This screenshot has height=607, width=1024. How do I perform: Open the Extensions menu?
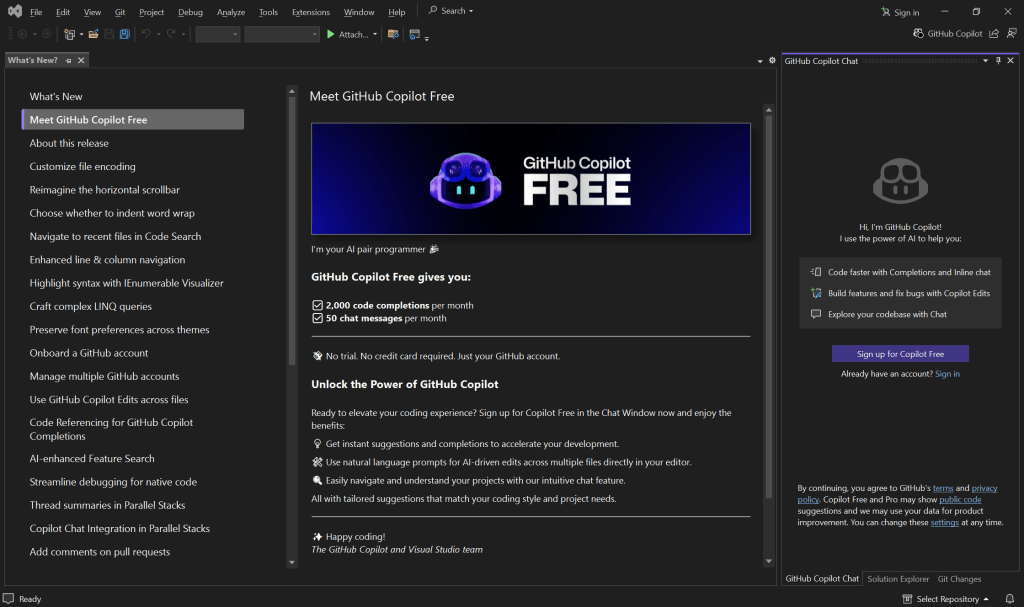coord(310,12)
